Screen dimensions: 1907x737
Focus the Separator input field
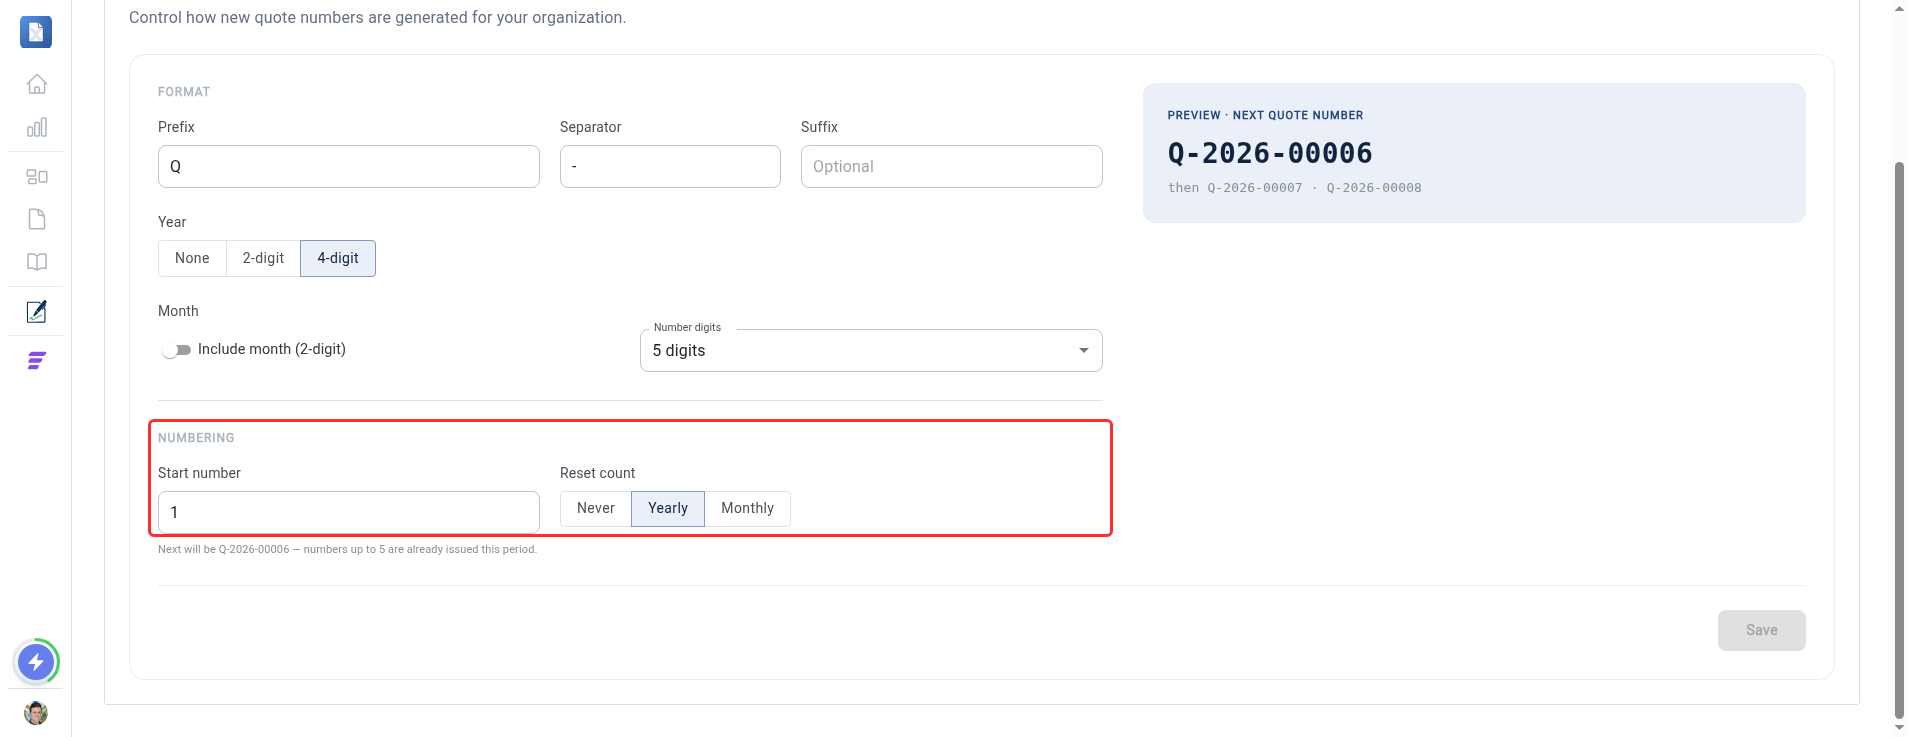670,167
